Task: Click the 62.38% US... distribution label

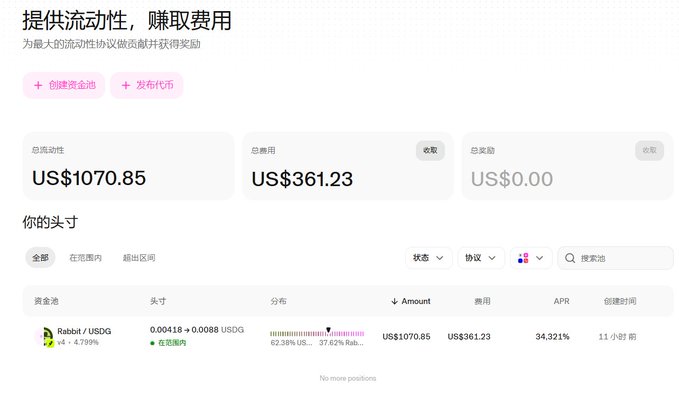Action: pyautogui.click(x=291, y=343)
